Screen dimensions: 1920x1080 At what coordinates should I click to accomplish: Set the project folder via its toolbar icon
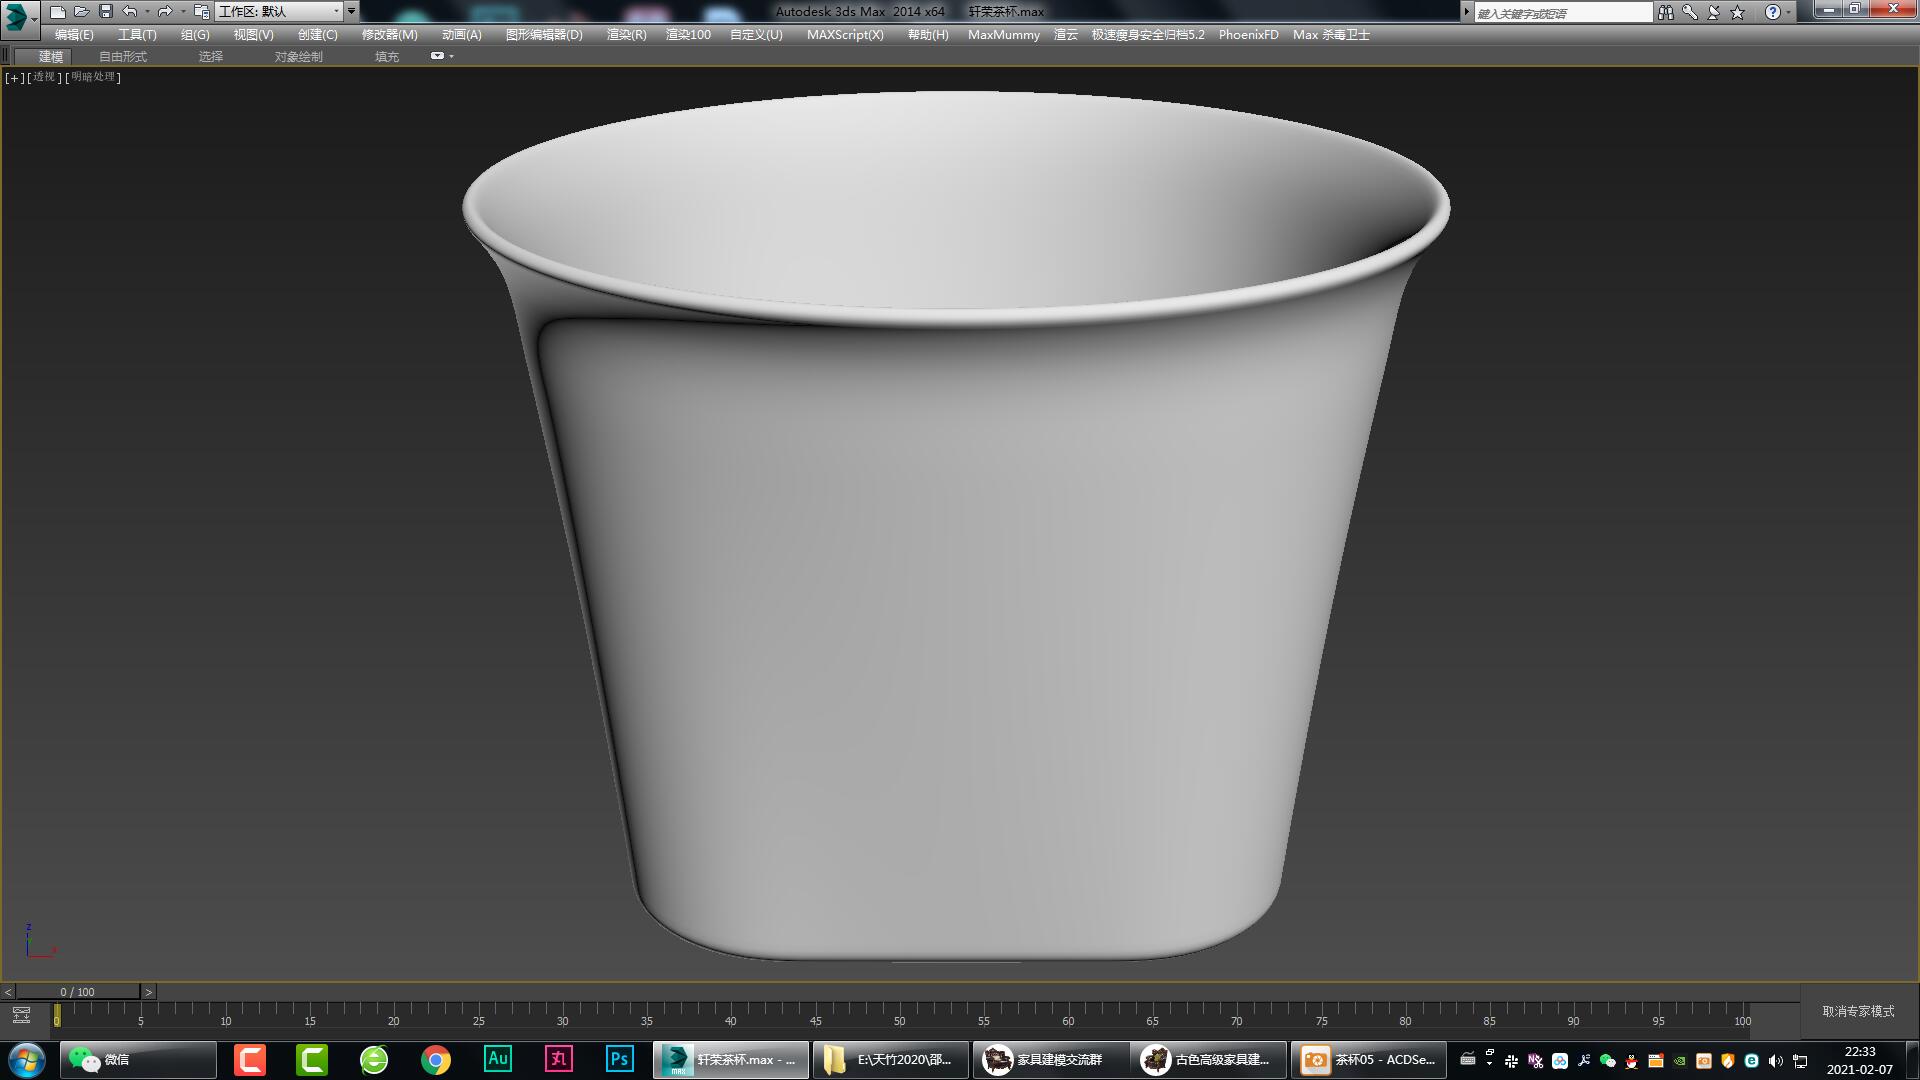tap(202, 11)
